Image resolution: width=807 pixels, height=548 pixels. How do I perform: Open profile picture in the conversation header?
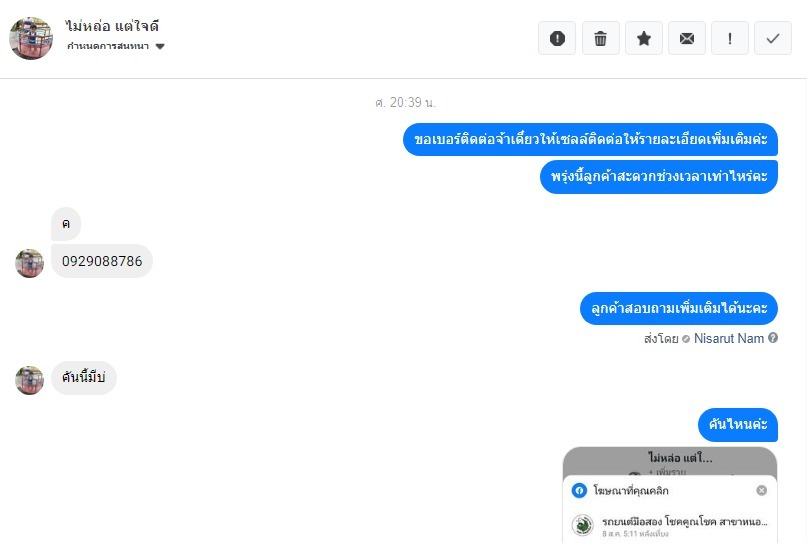(x=31, y=38)
